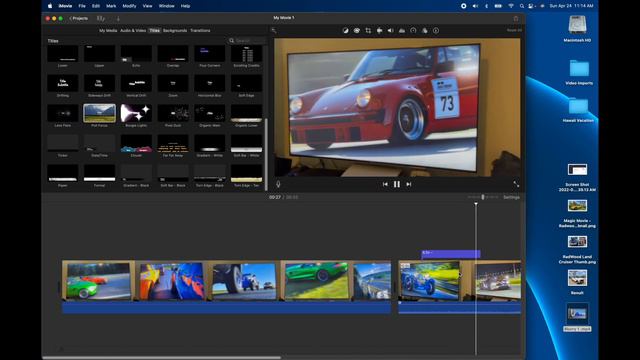The height and width of the screenshot is (360, 640).
Task: Select the Gradient - White title
Action: pyautogui.click(x=209, y=143)
